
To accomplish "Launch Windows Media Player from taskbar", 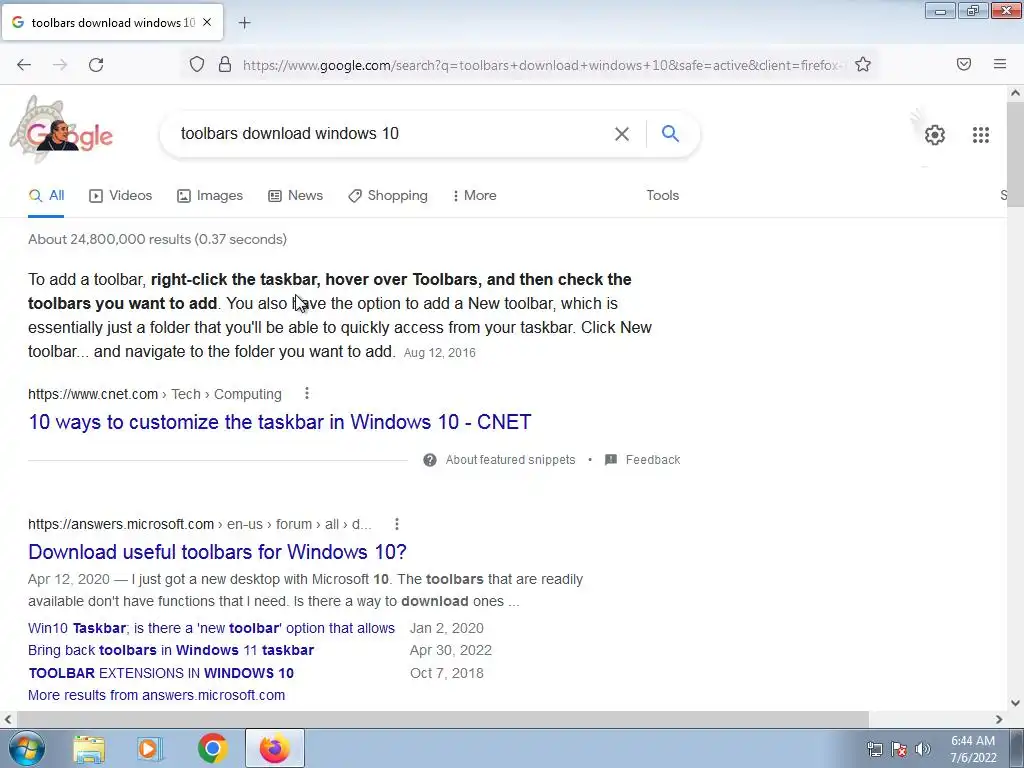I will pos(150,748).
